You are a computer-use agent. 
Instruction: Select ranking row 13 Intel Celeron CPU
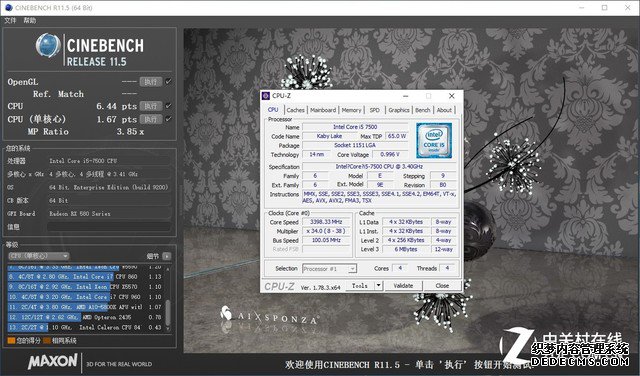click(x=86, y=327)
